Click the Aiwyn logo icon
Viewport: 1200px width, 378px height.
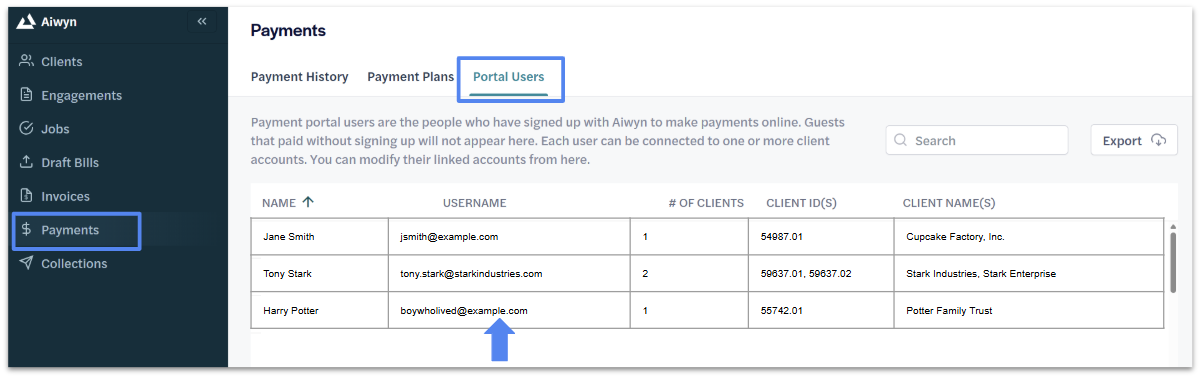point(26,22)
